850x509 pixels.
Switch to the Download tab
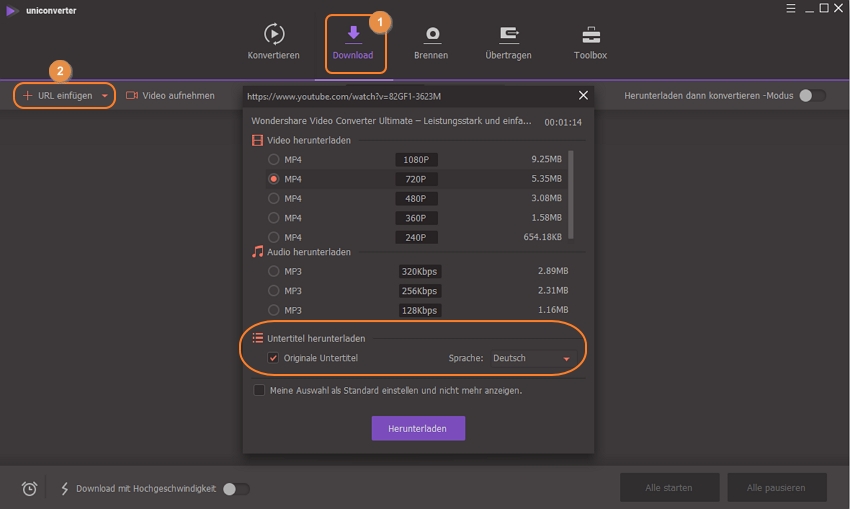(353, 42)
